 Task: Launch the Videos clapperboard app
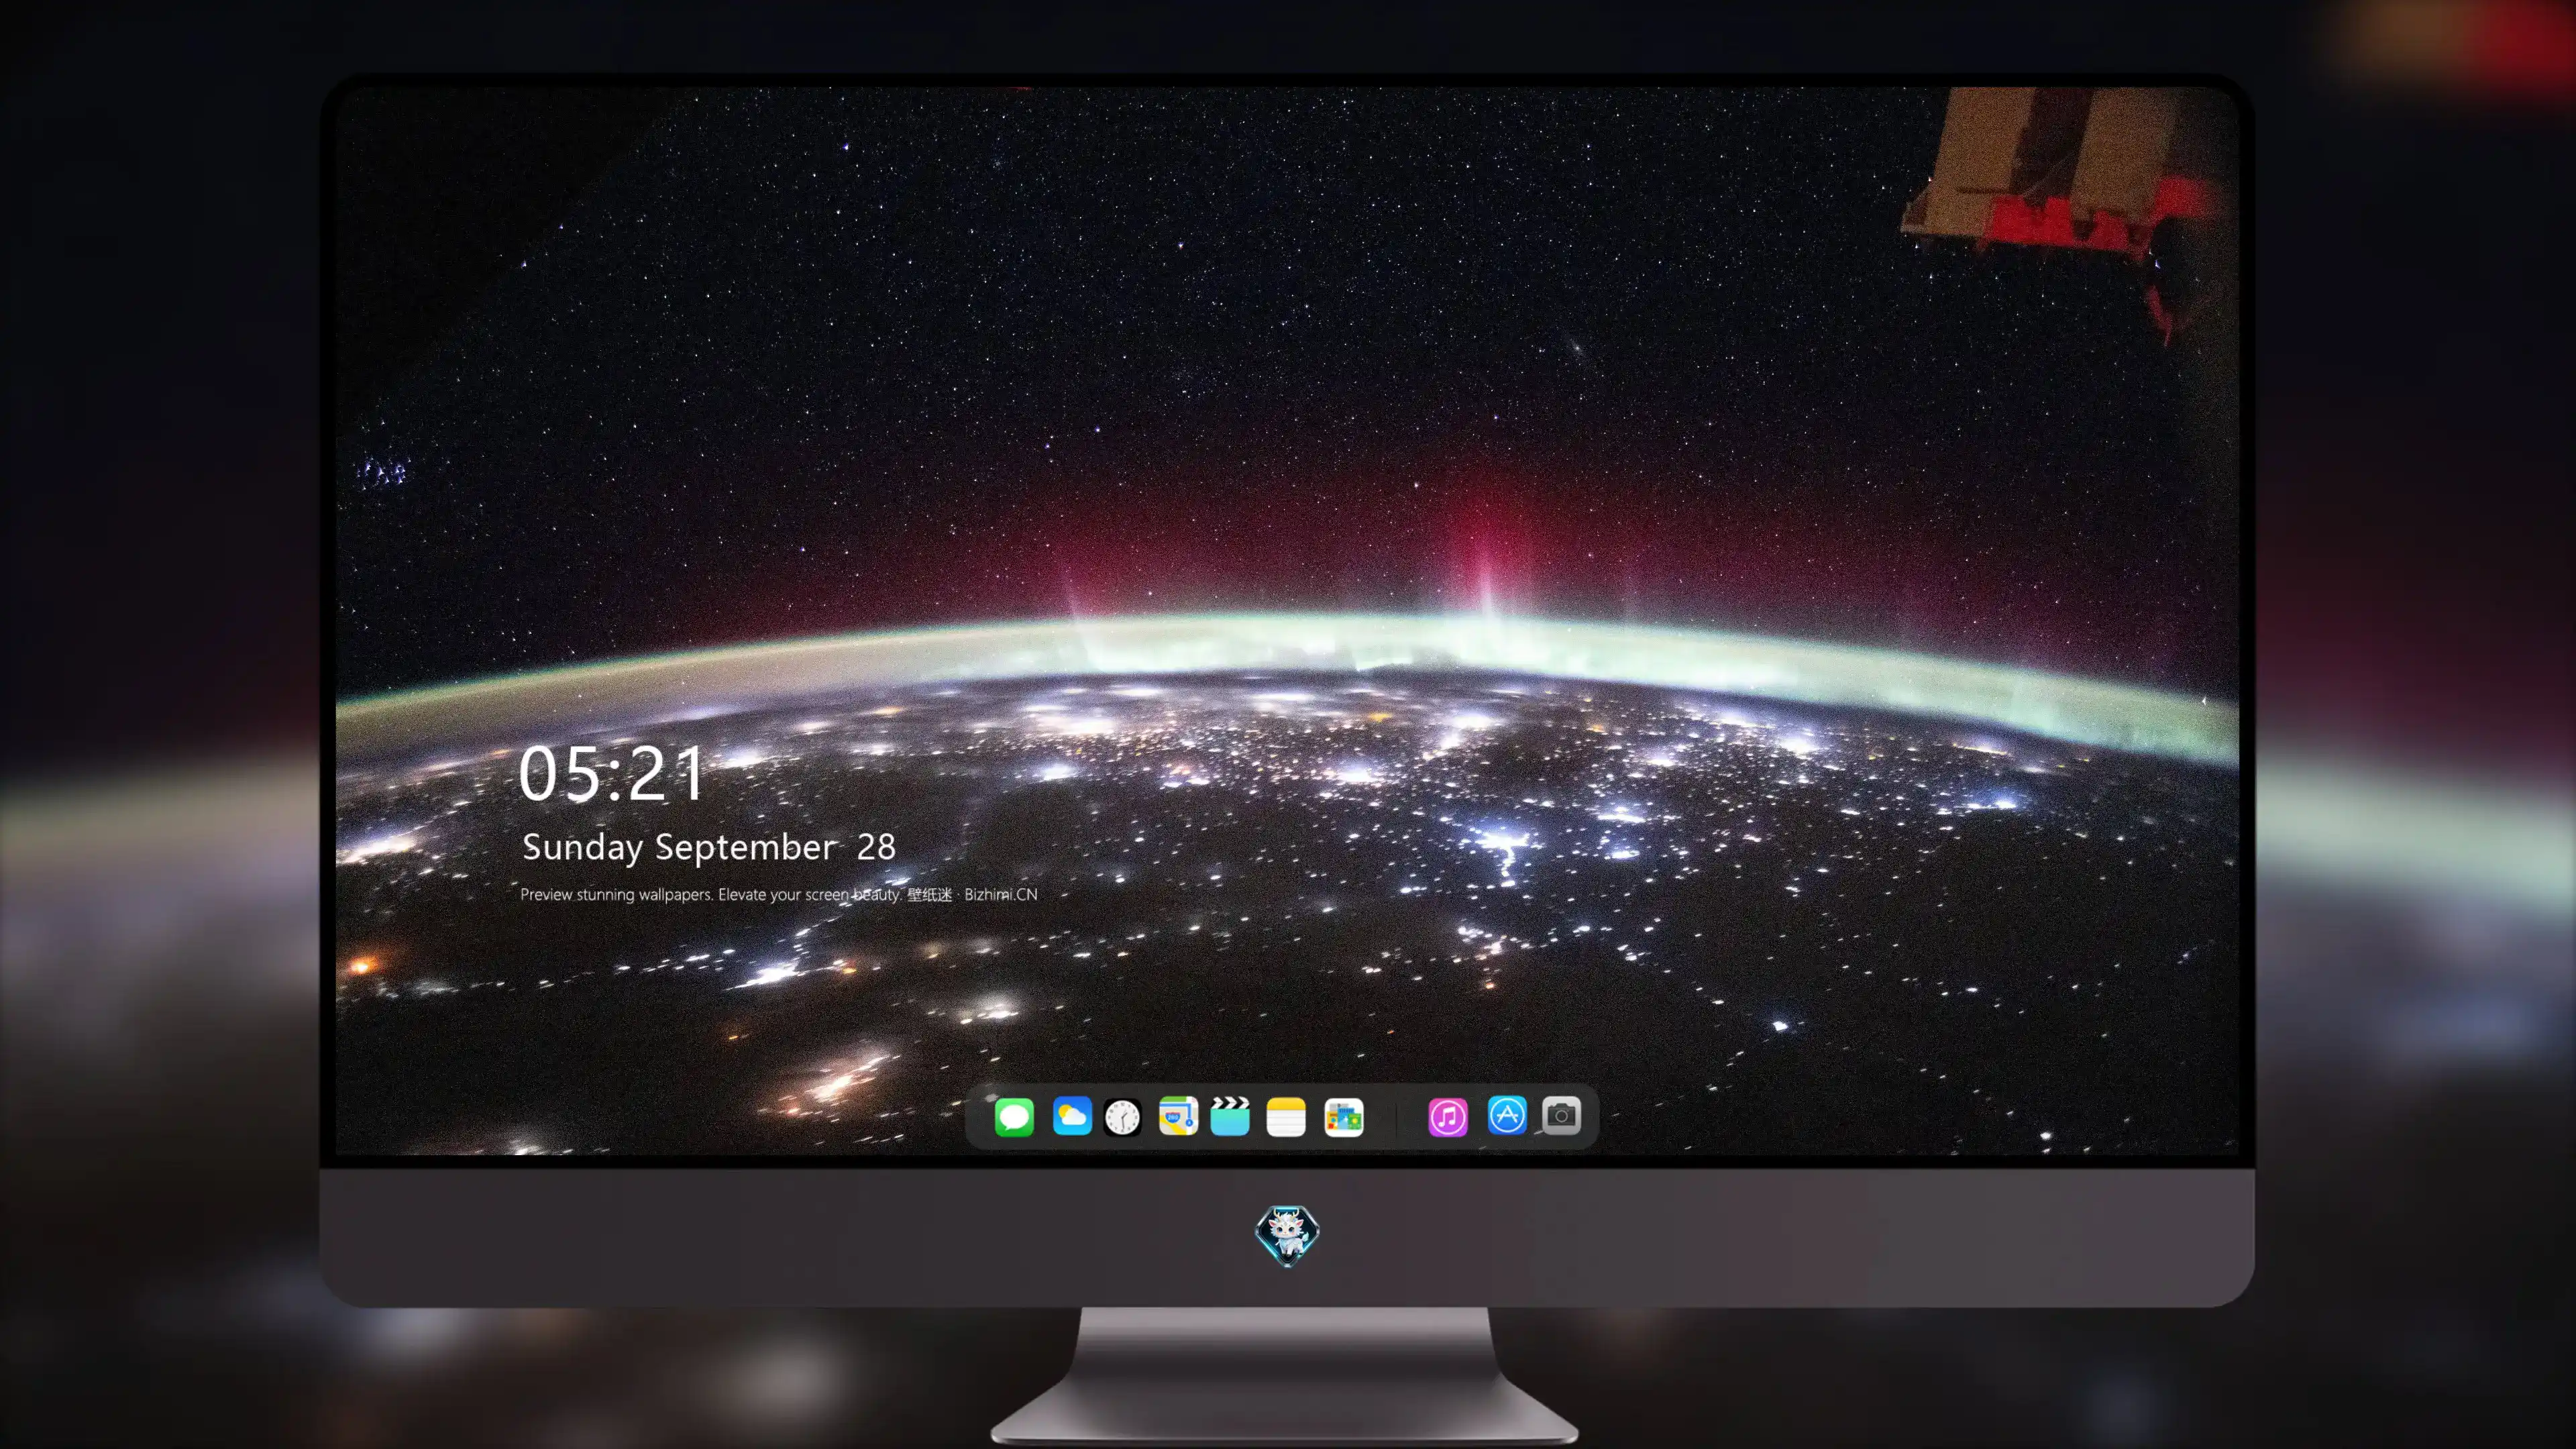point(1230,1116)
